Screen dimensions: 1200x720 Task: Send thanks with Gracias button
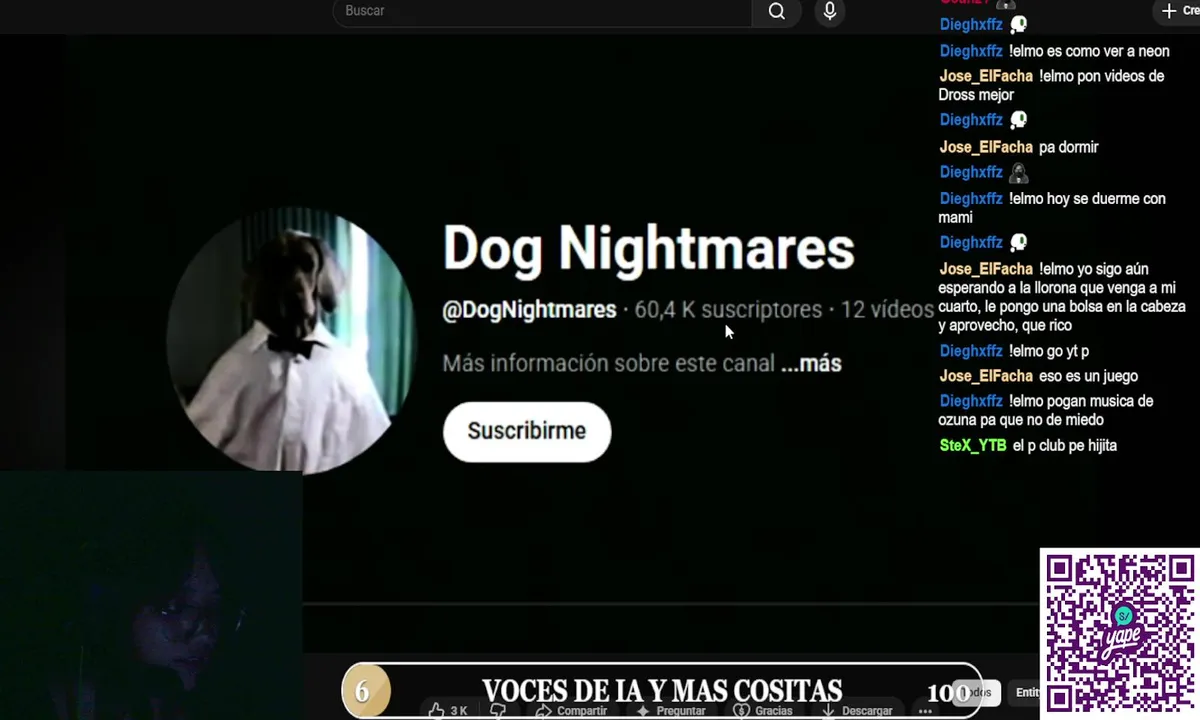(763, 710)
